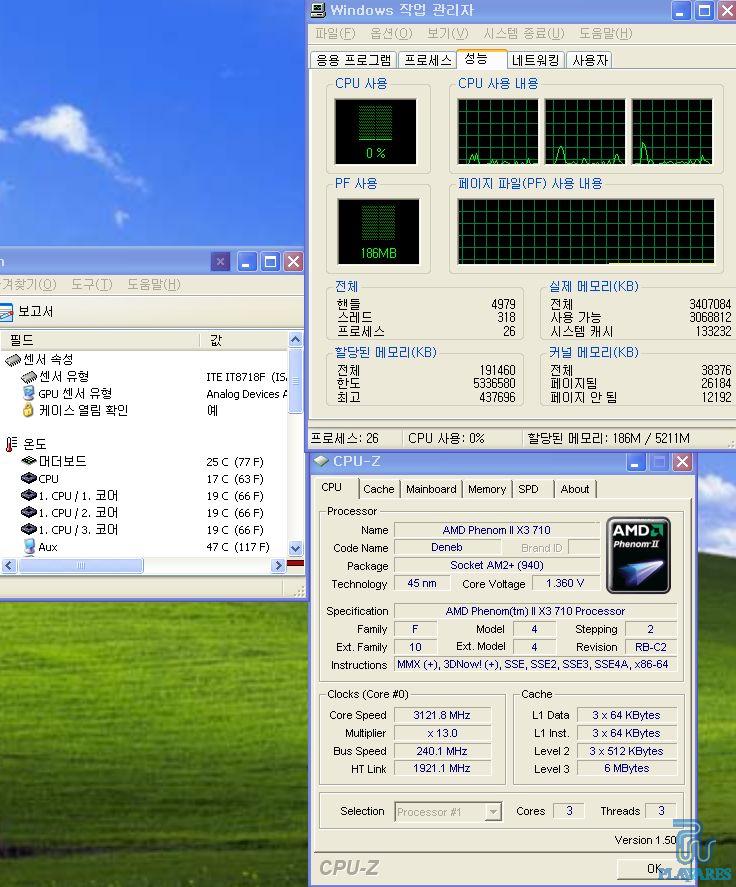Open the 도움말(H) menu in sensor window

153,285
